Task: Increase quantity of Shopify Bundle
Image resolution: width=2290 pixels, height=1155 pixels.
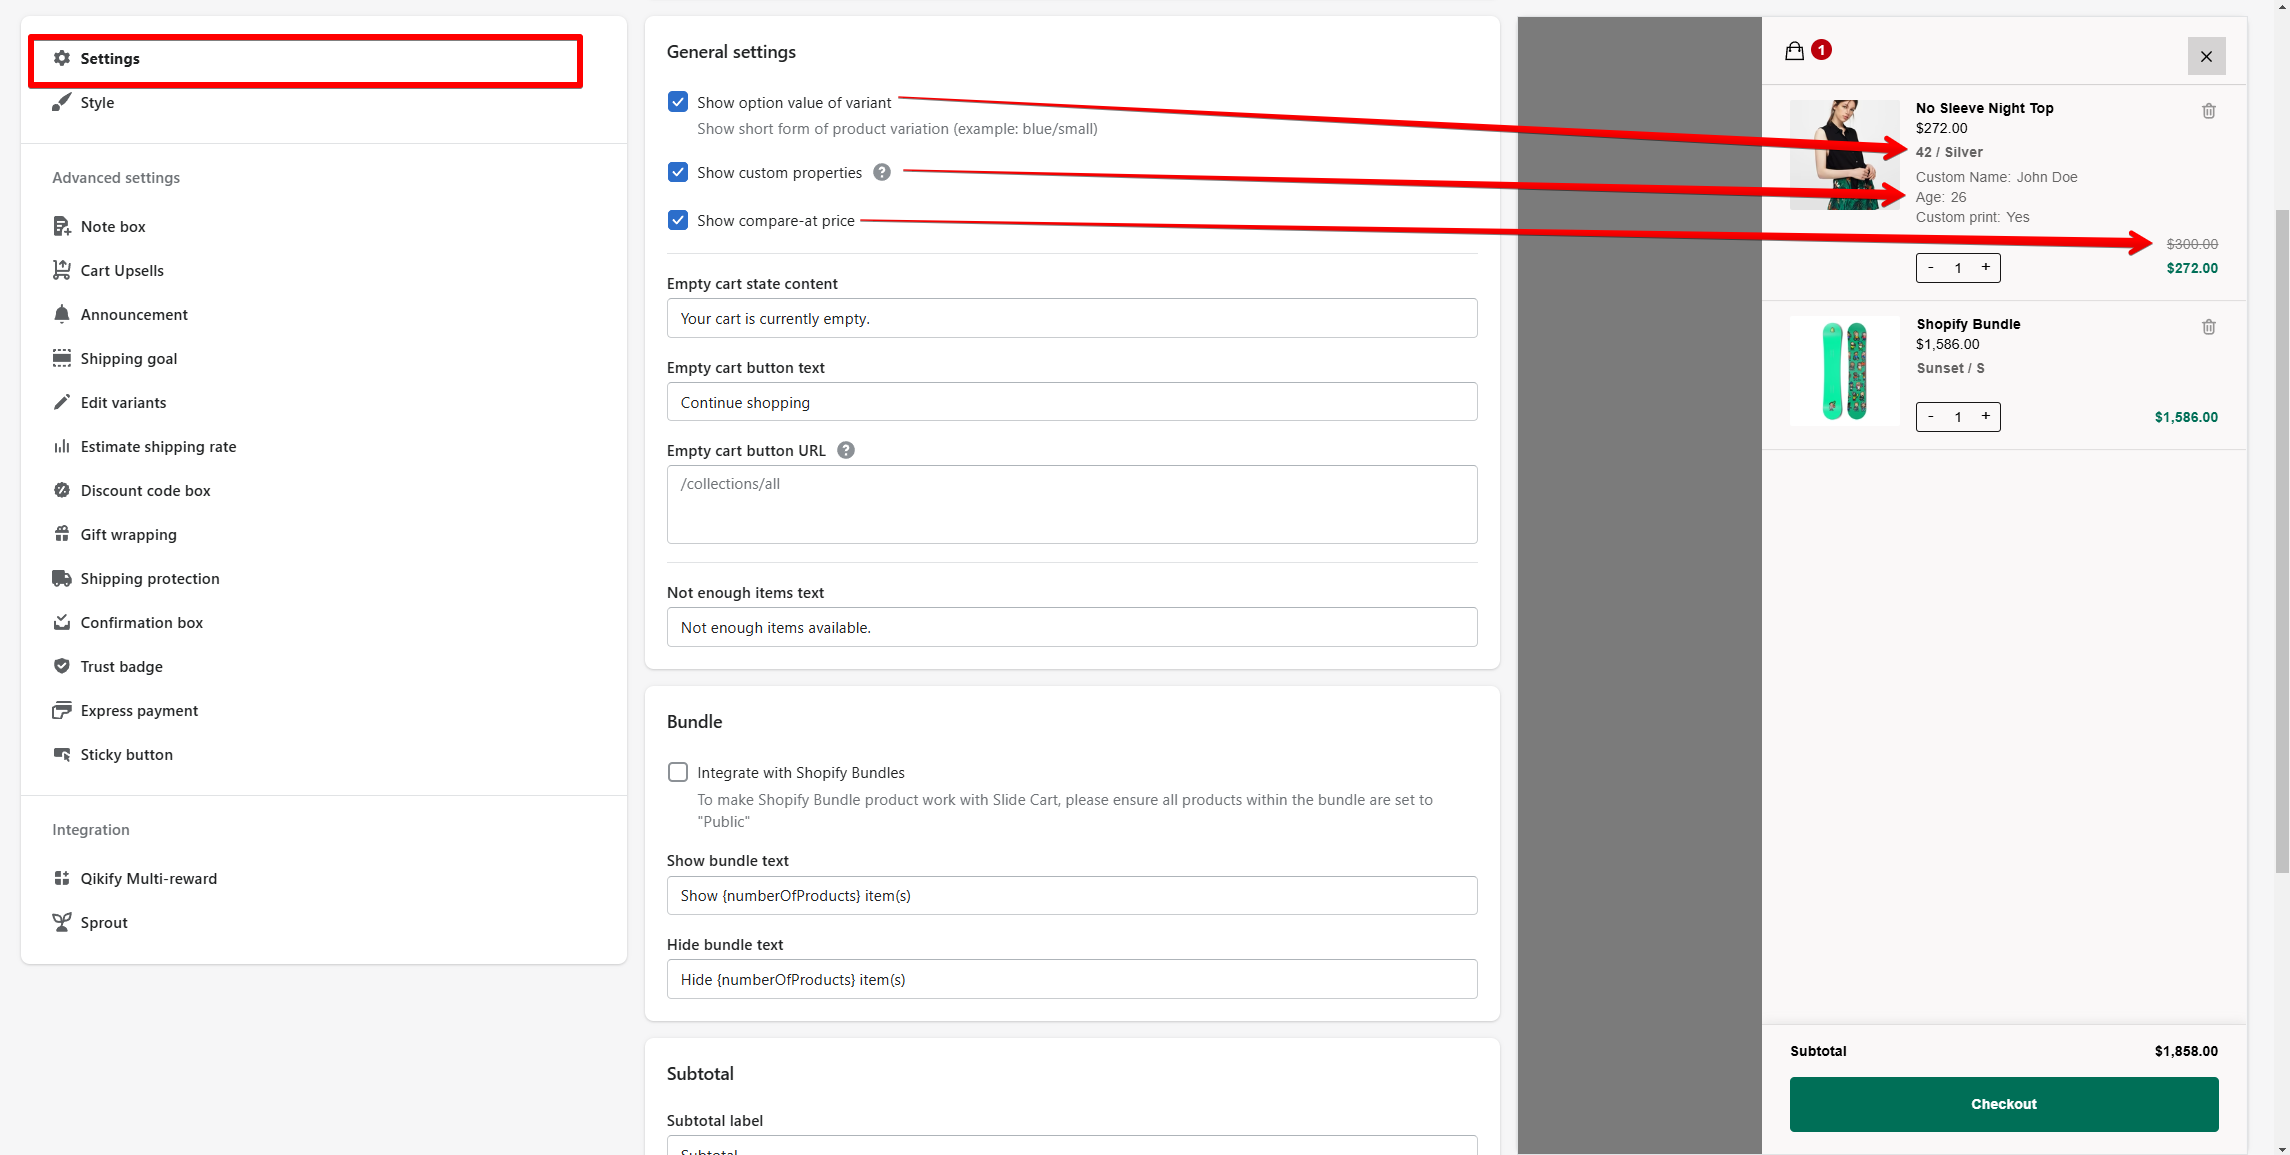Action: (1986, 416)
